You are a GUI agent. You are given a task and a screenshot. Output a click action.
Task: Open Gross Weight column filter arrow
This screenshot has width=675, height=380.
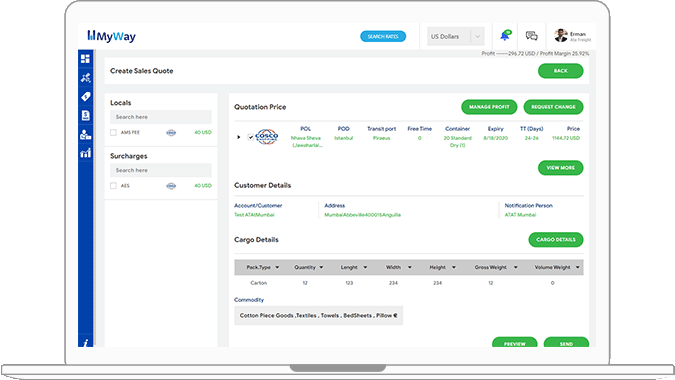[515, 267]
